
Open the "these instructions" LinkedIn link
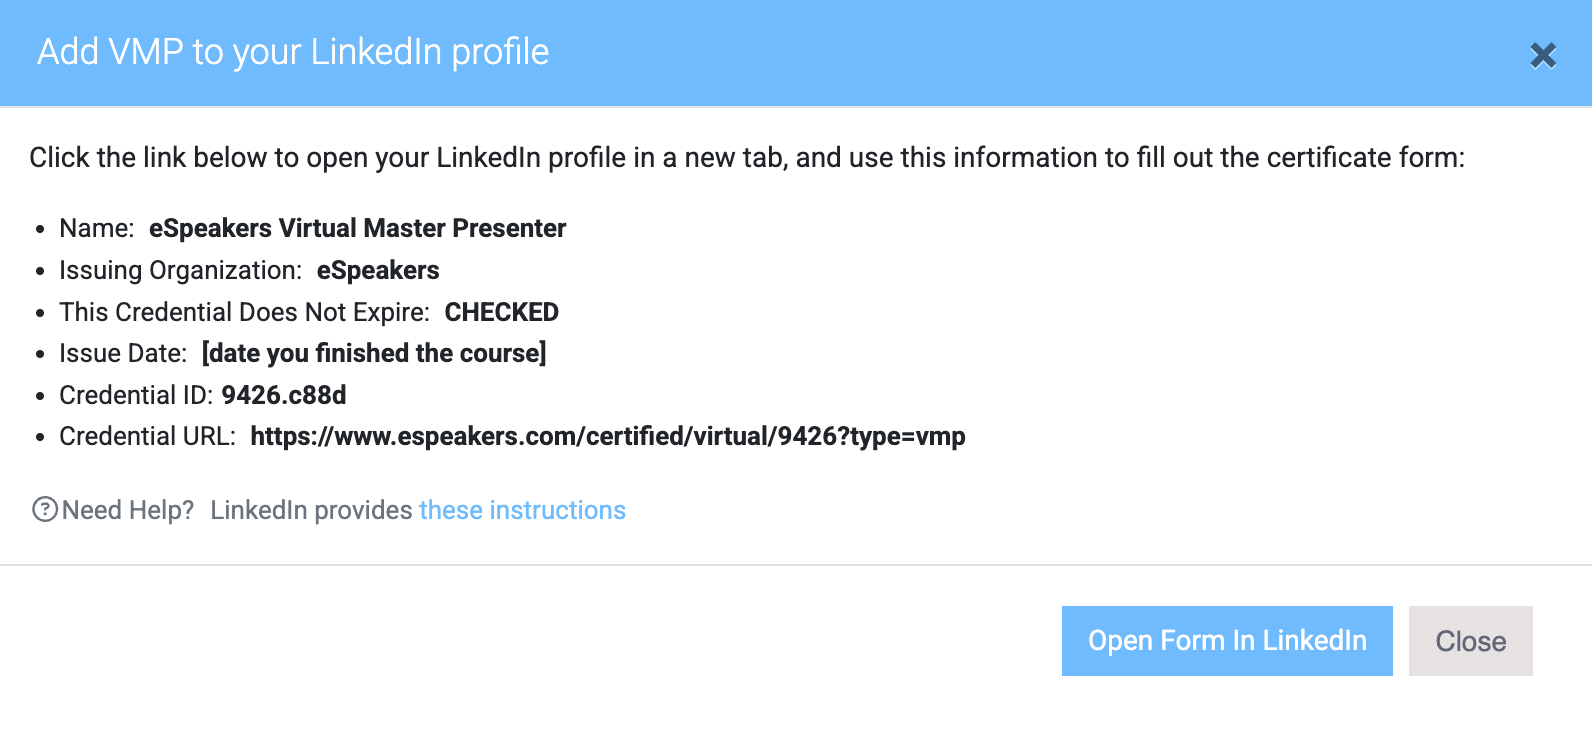(x=522, y=510)
